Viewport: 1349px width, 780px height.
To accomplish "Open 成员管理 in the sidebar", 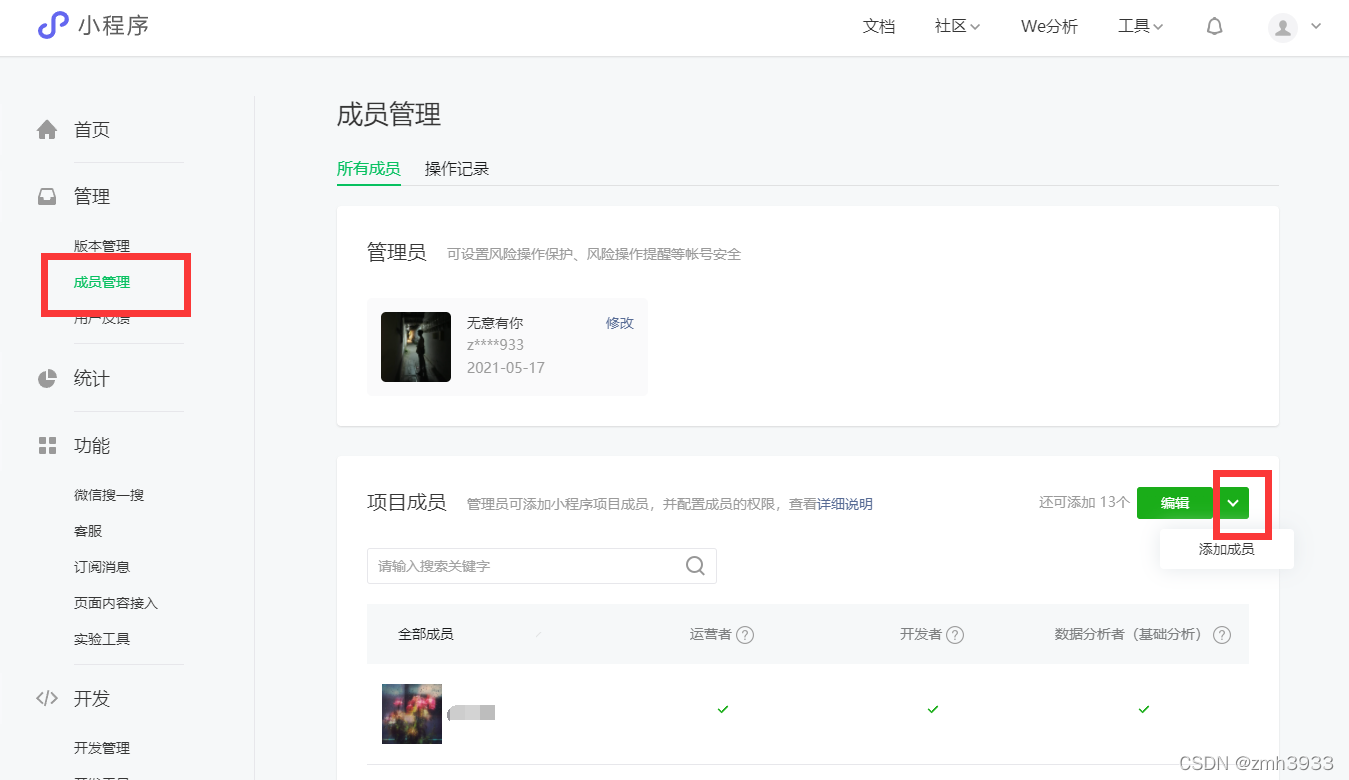I will point(102,282).
